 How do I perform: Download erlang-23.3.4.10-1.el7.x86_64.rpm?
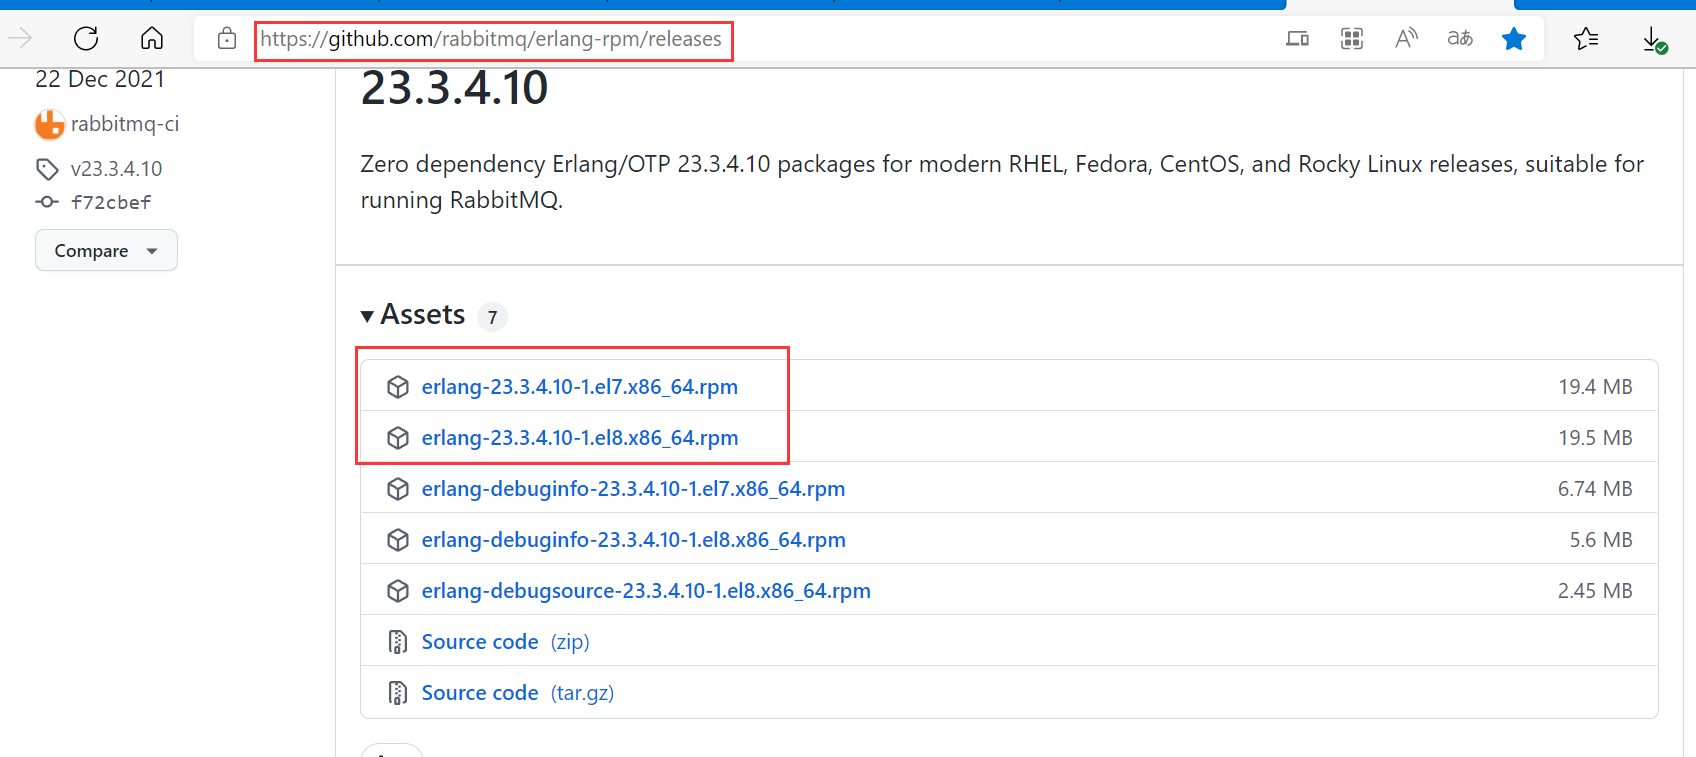(x=580, y=387)
